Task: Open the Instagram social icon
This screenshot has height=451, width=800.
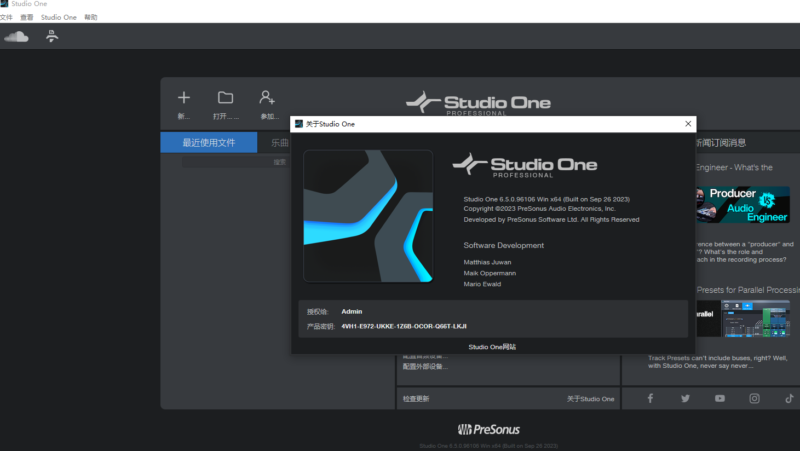Action: tap(755, 398)
